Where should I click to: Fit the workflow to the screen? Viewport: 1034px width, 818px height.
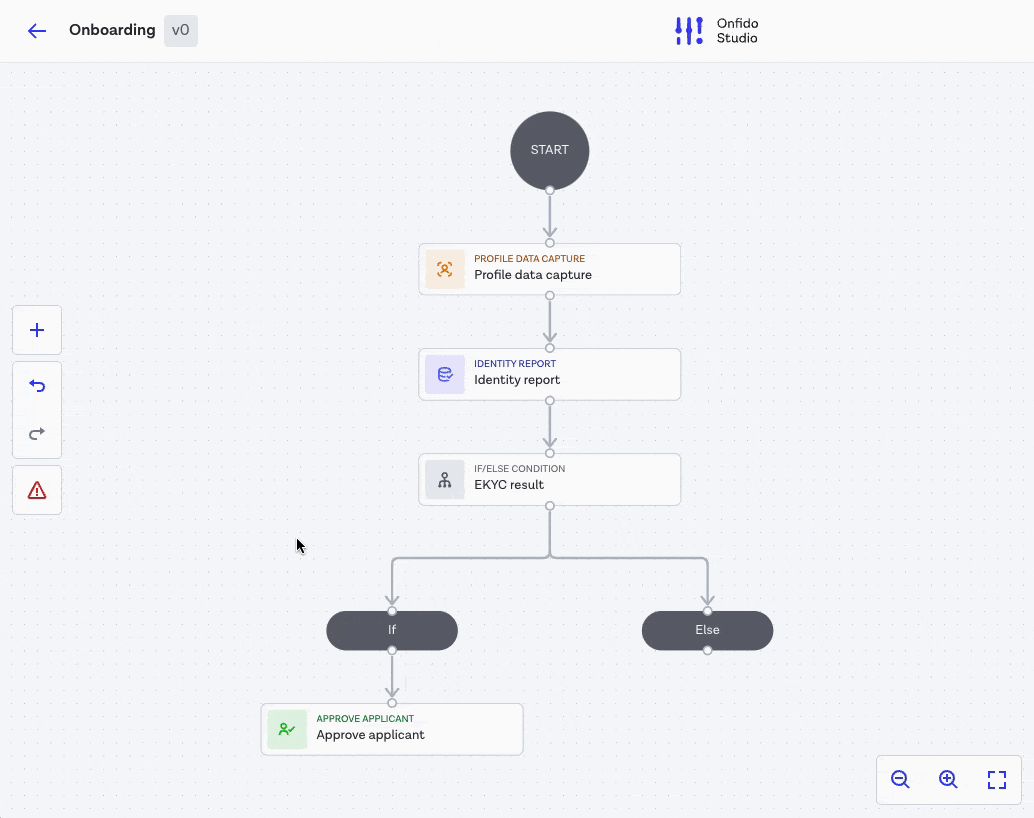pyautogui.click(x=996, y=779)
